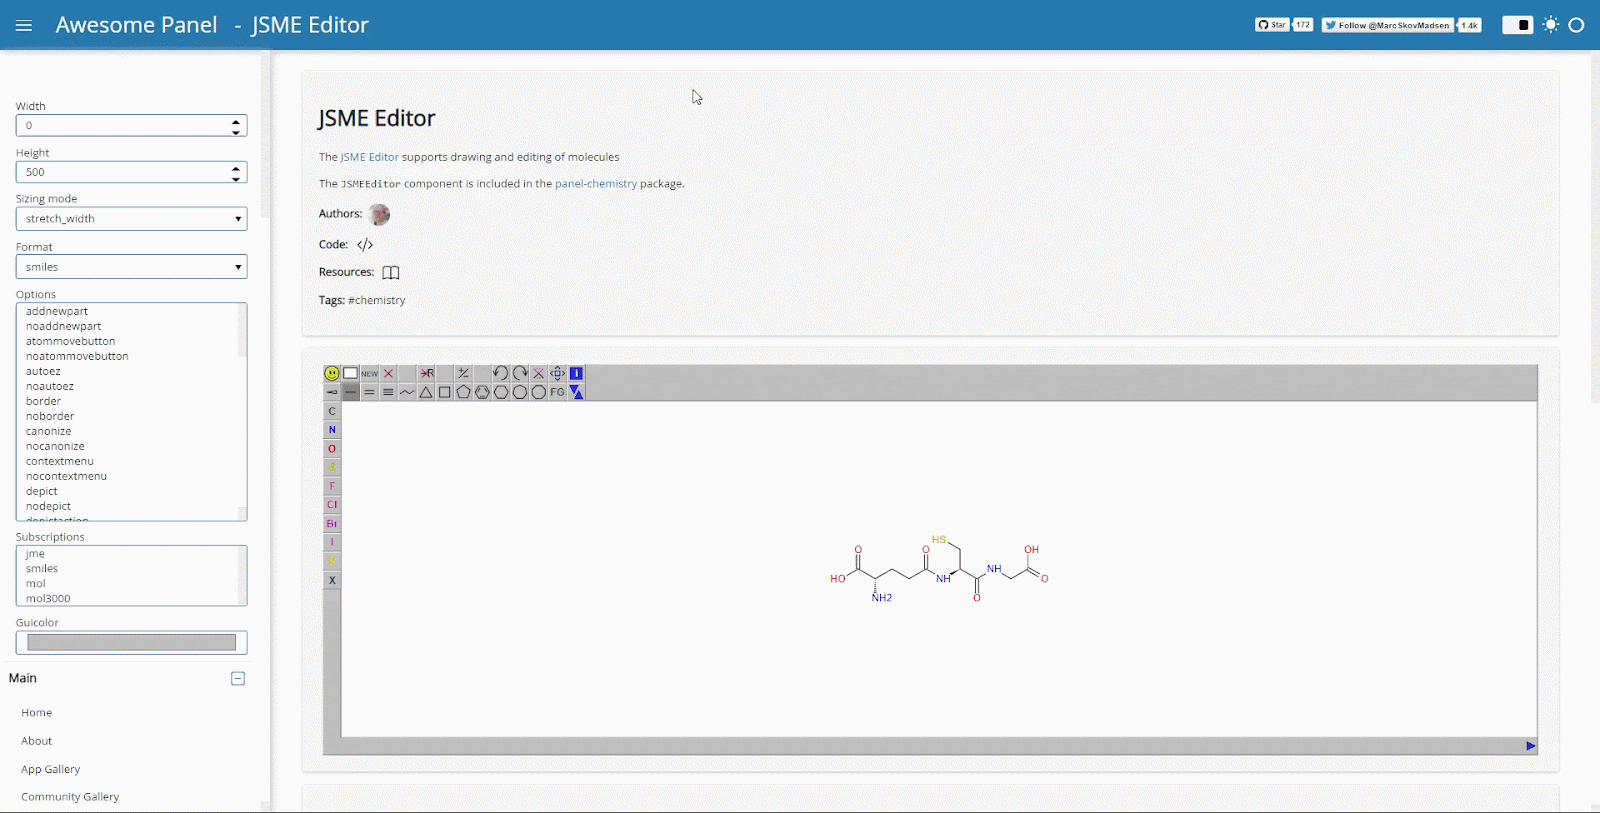Select the red X delete tool
Image resolution: width=1600 pixels, height=813 pixels.
pos(388,373)
